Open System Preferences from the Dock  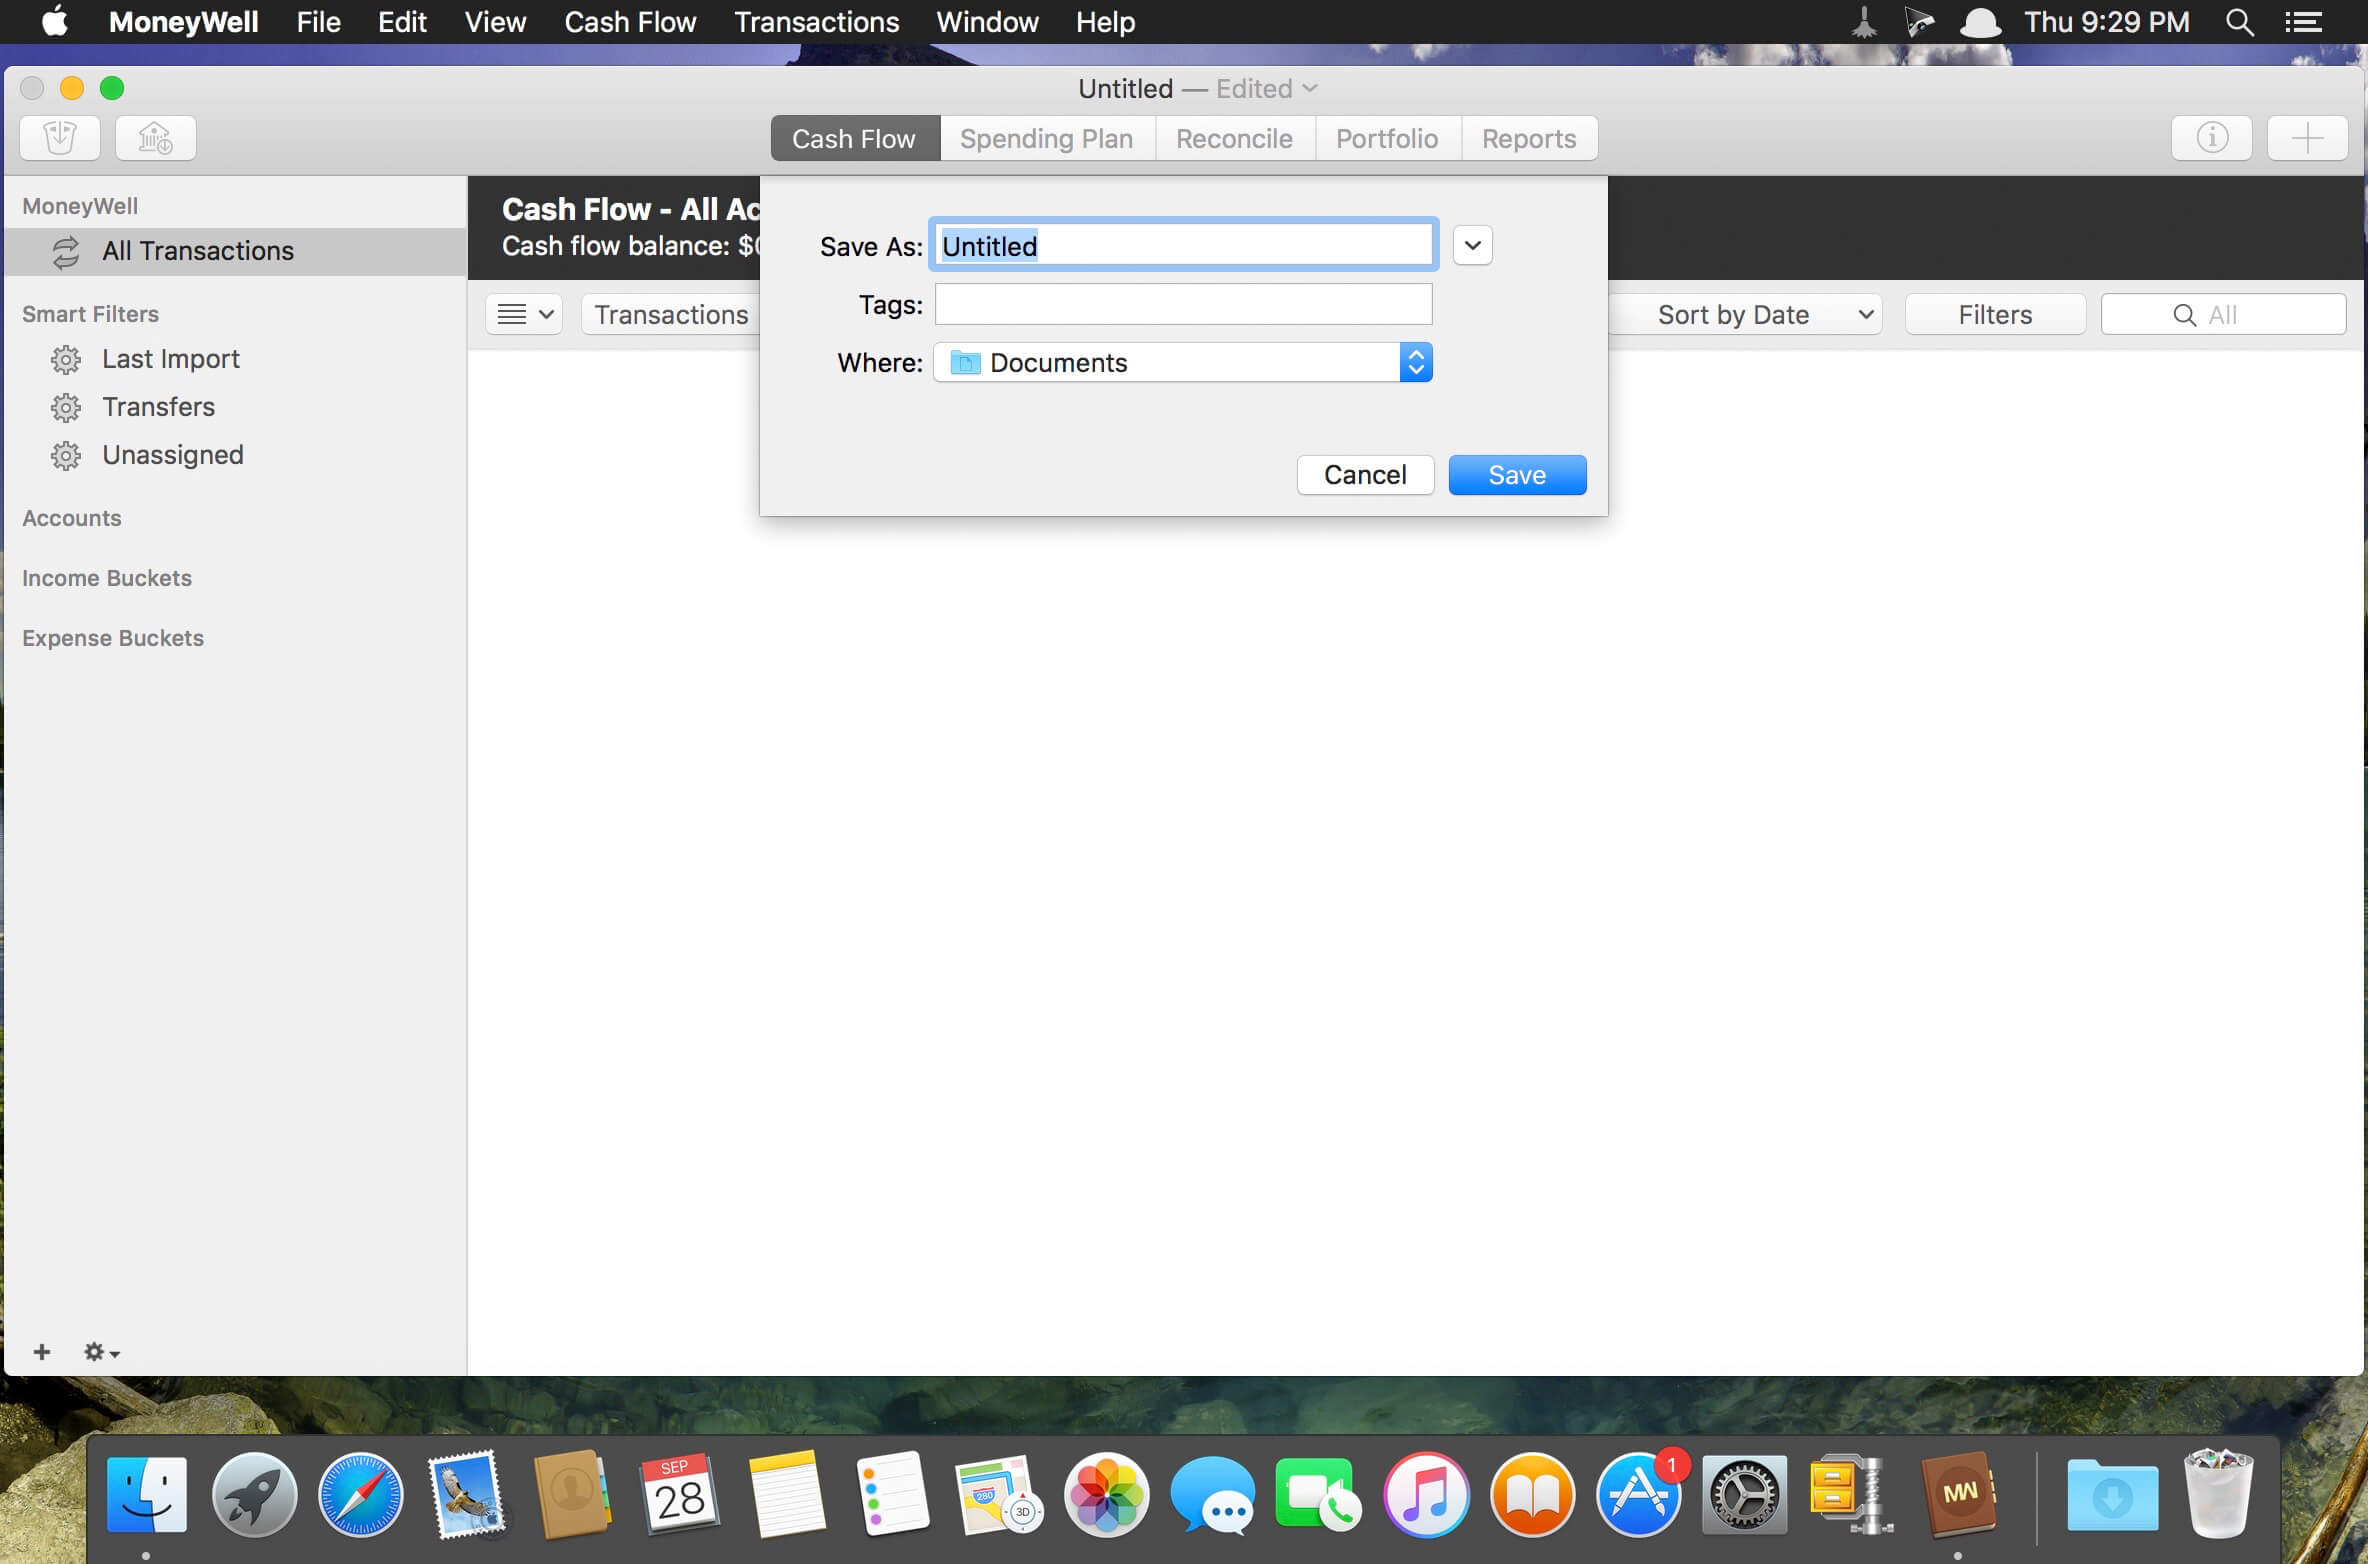[1745, 1494]
